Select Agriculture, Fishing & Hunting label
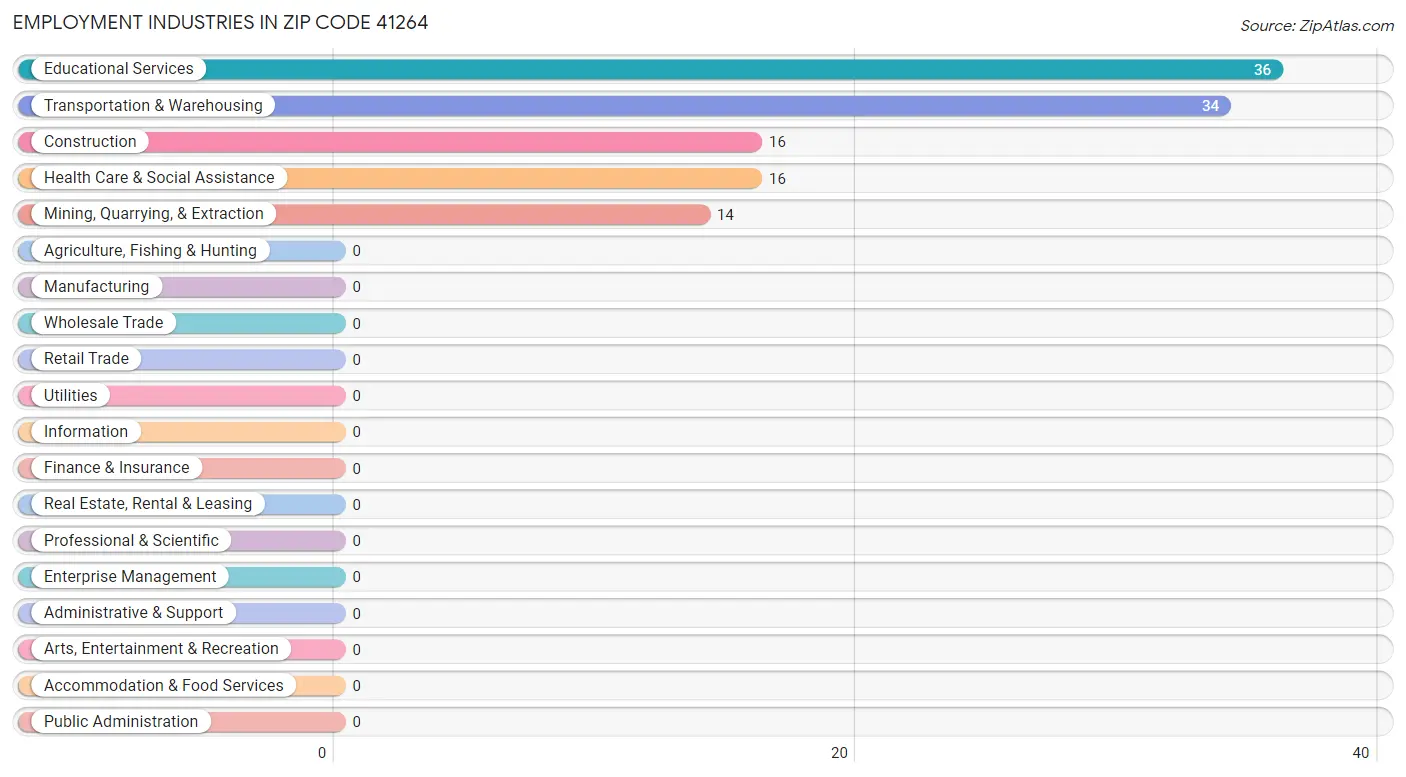1406x777 pixels. click(x=150, y=250)
